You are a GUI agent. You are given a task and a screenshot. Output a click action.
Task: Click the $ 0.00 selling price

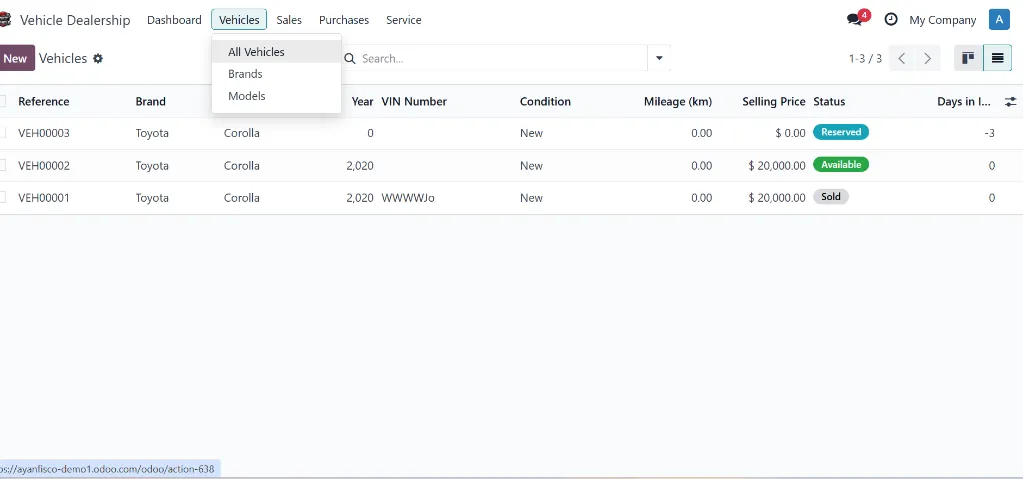tap(791, 133)
